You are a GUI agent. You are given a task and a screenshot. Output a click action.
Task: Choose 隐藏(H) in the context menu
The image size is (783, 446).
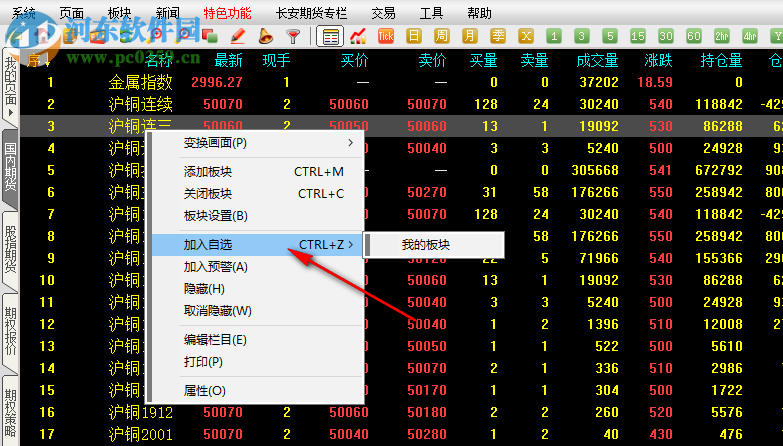pyautogui.click(x=257, y=289)
